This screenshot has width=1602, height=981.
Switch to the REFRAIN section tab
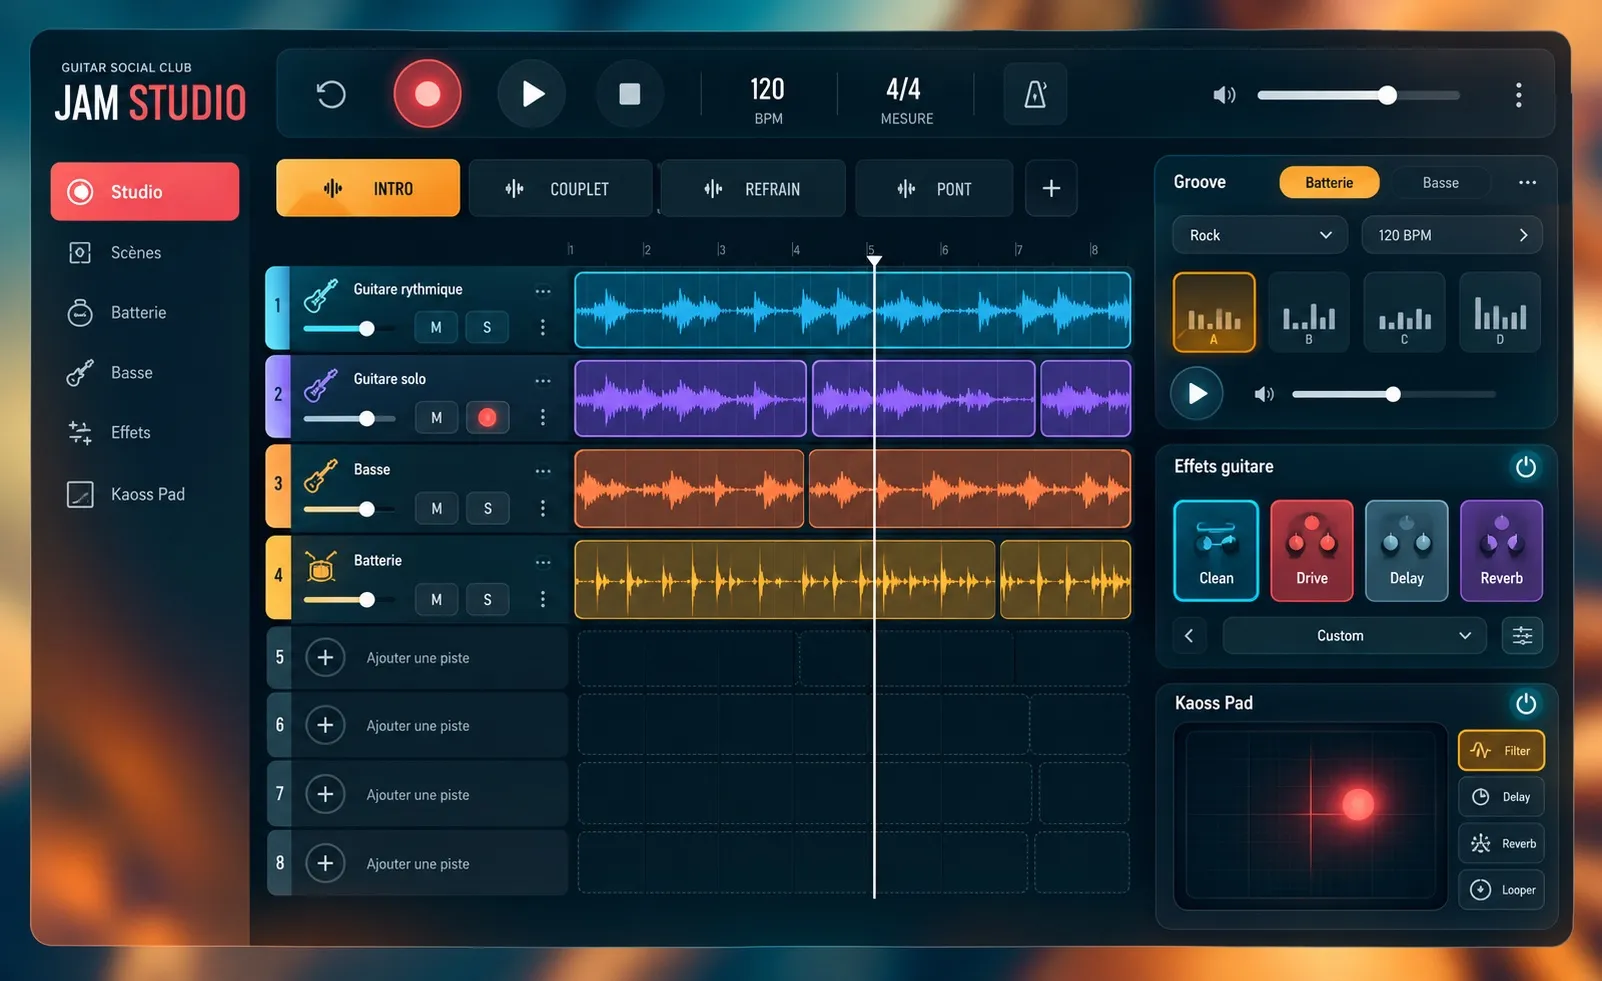[x=753, y=188]
